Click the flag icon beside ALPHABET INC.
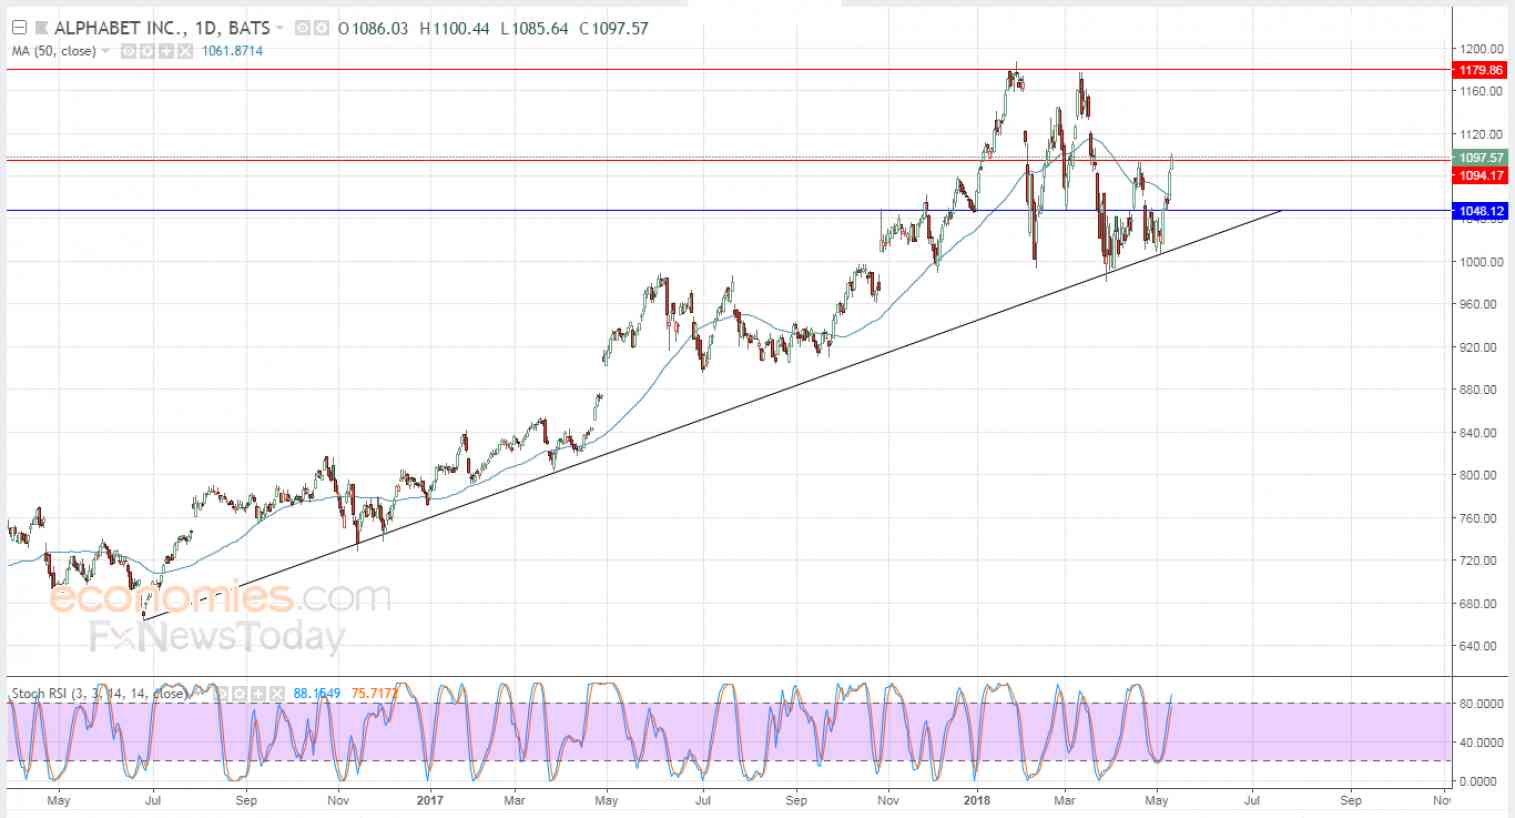Screen dimensions: 1515x818 (41, 28)
